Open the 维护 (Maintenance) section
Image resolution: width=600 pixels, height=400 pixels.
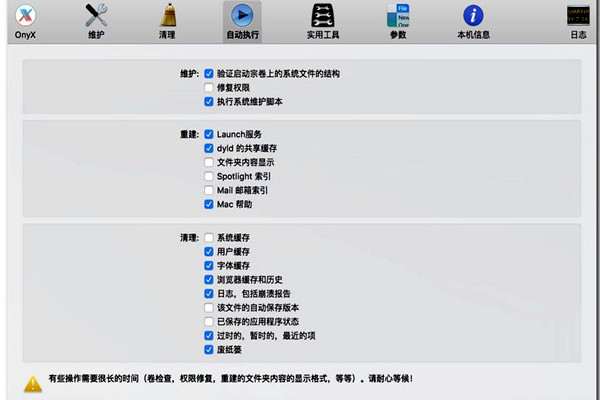(96, 16)
